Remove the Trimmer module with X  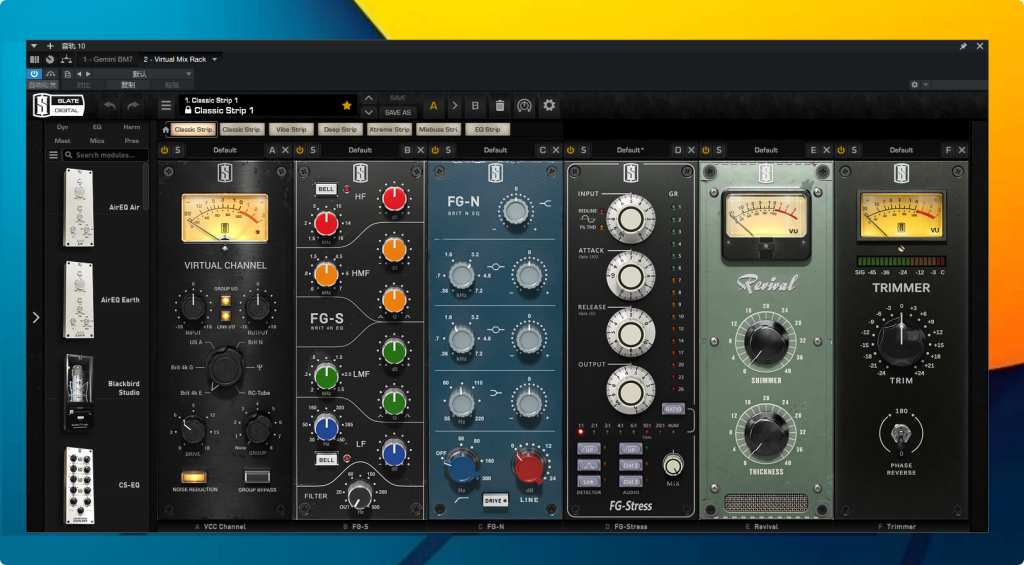pos(962,150)
